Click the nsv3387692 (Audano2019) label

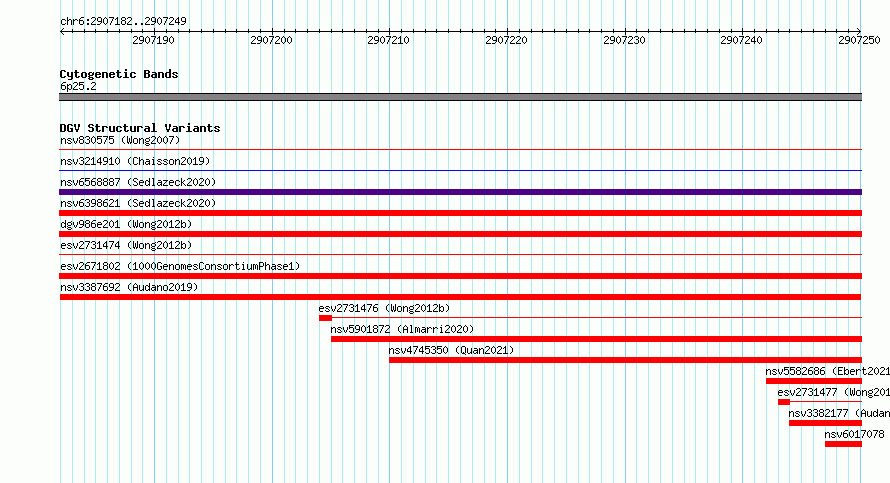click(x=129, y=287)
